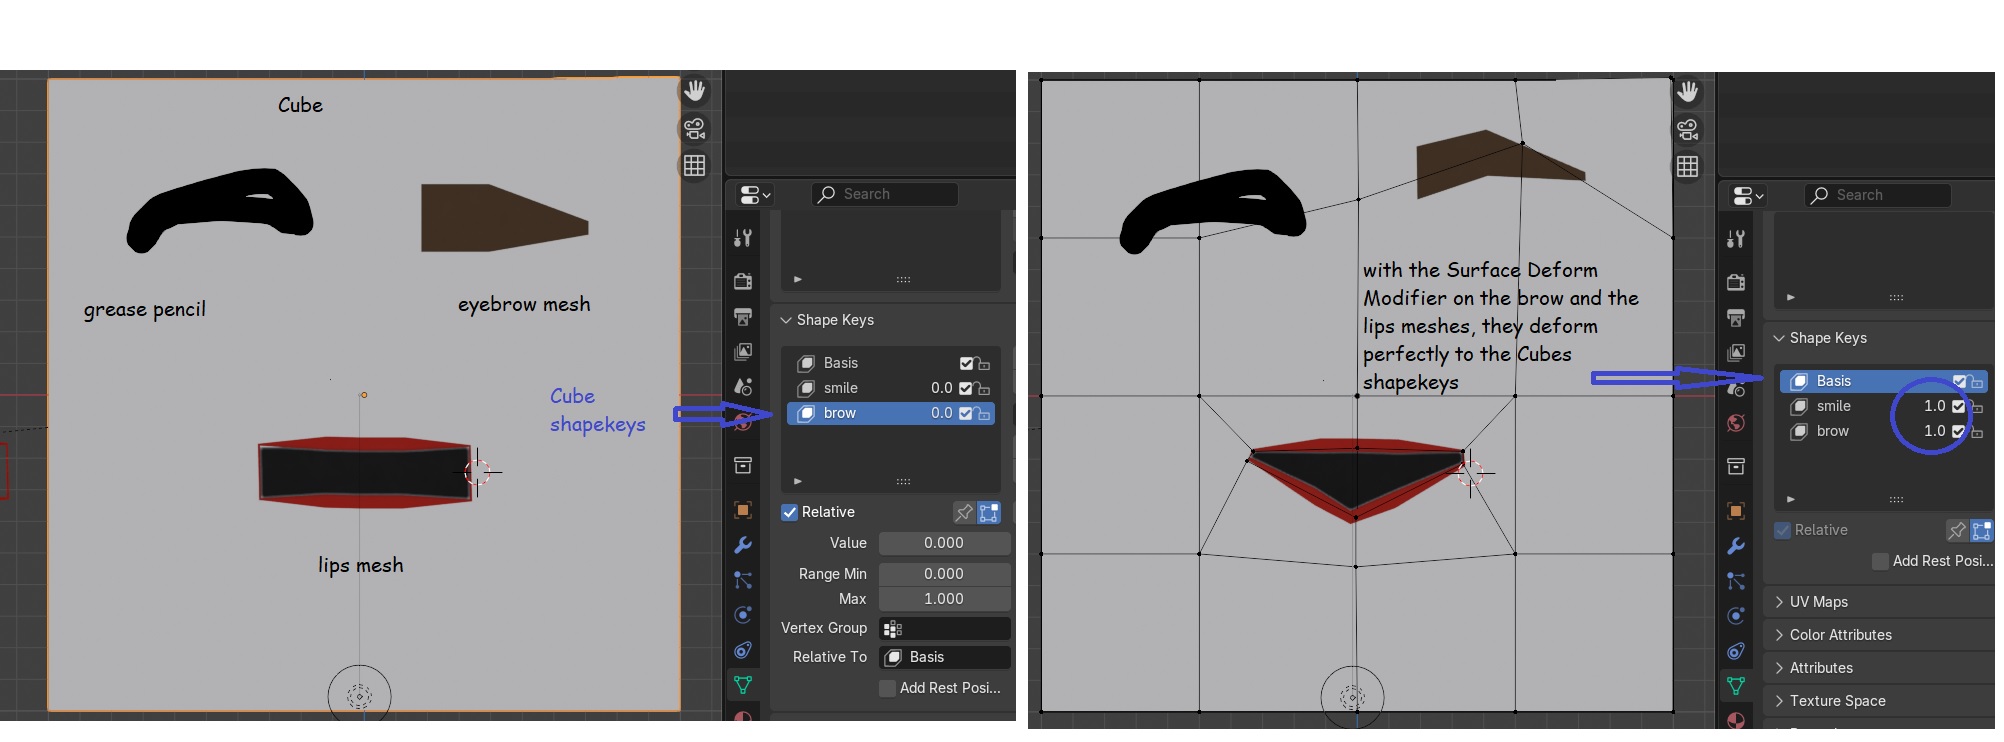
Task: Click the pan hand gizmo in right viewport
Action: (x=1688, y=92)
